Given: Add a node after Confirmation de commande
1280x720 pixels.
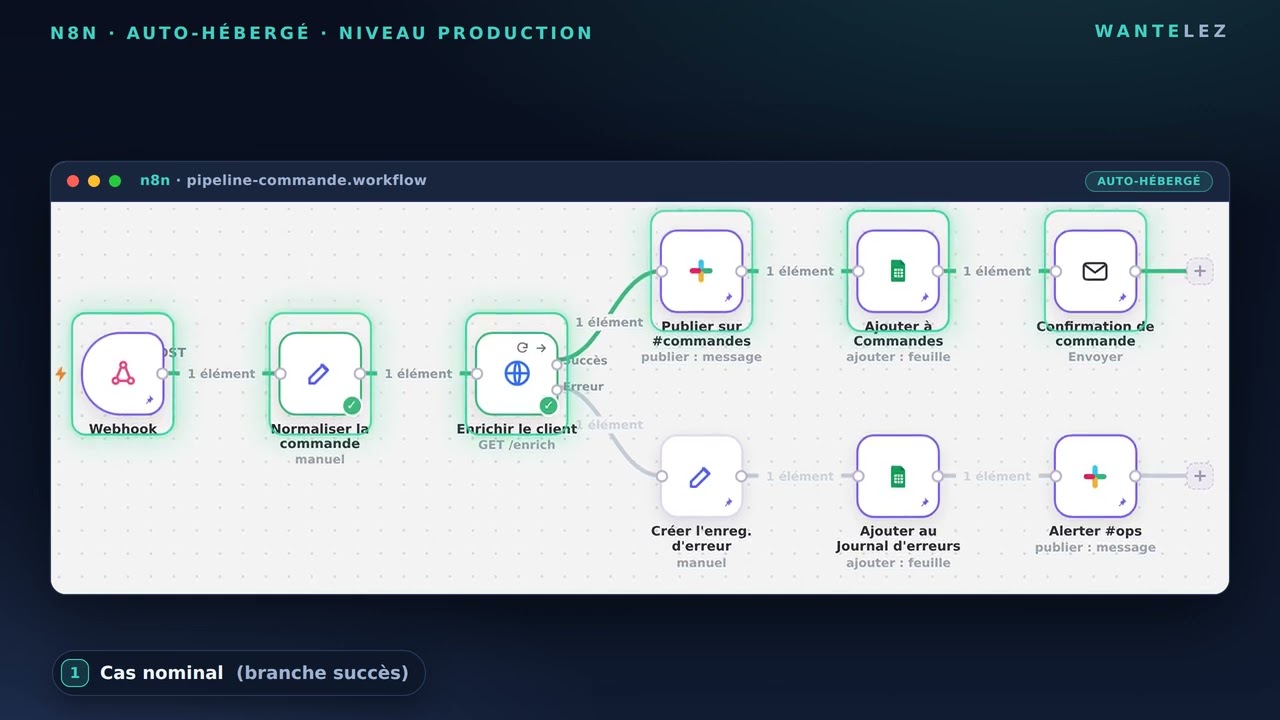Looking at the screenshot, I should [x=1200, y=271].
